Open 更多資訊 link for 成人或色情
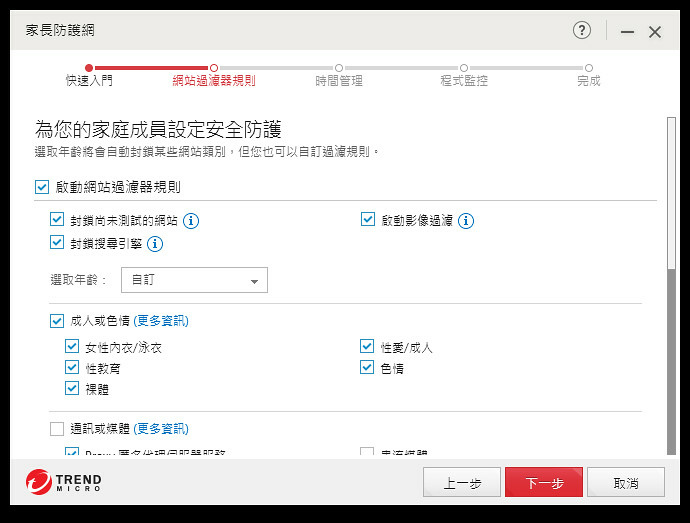 (x=161, y=320)
